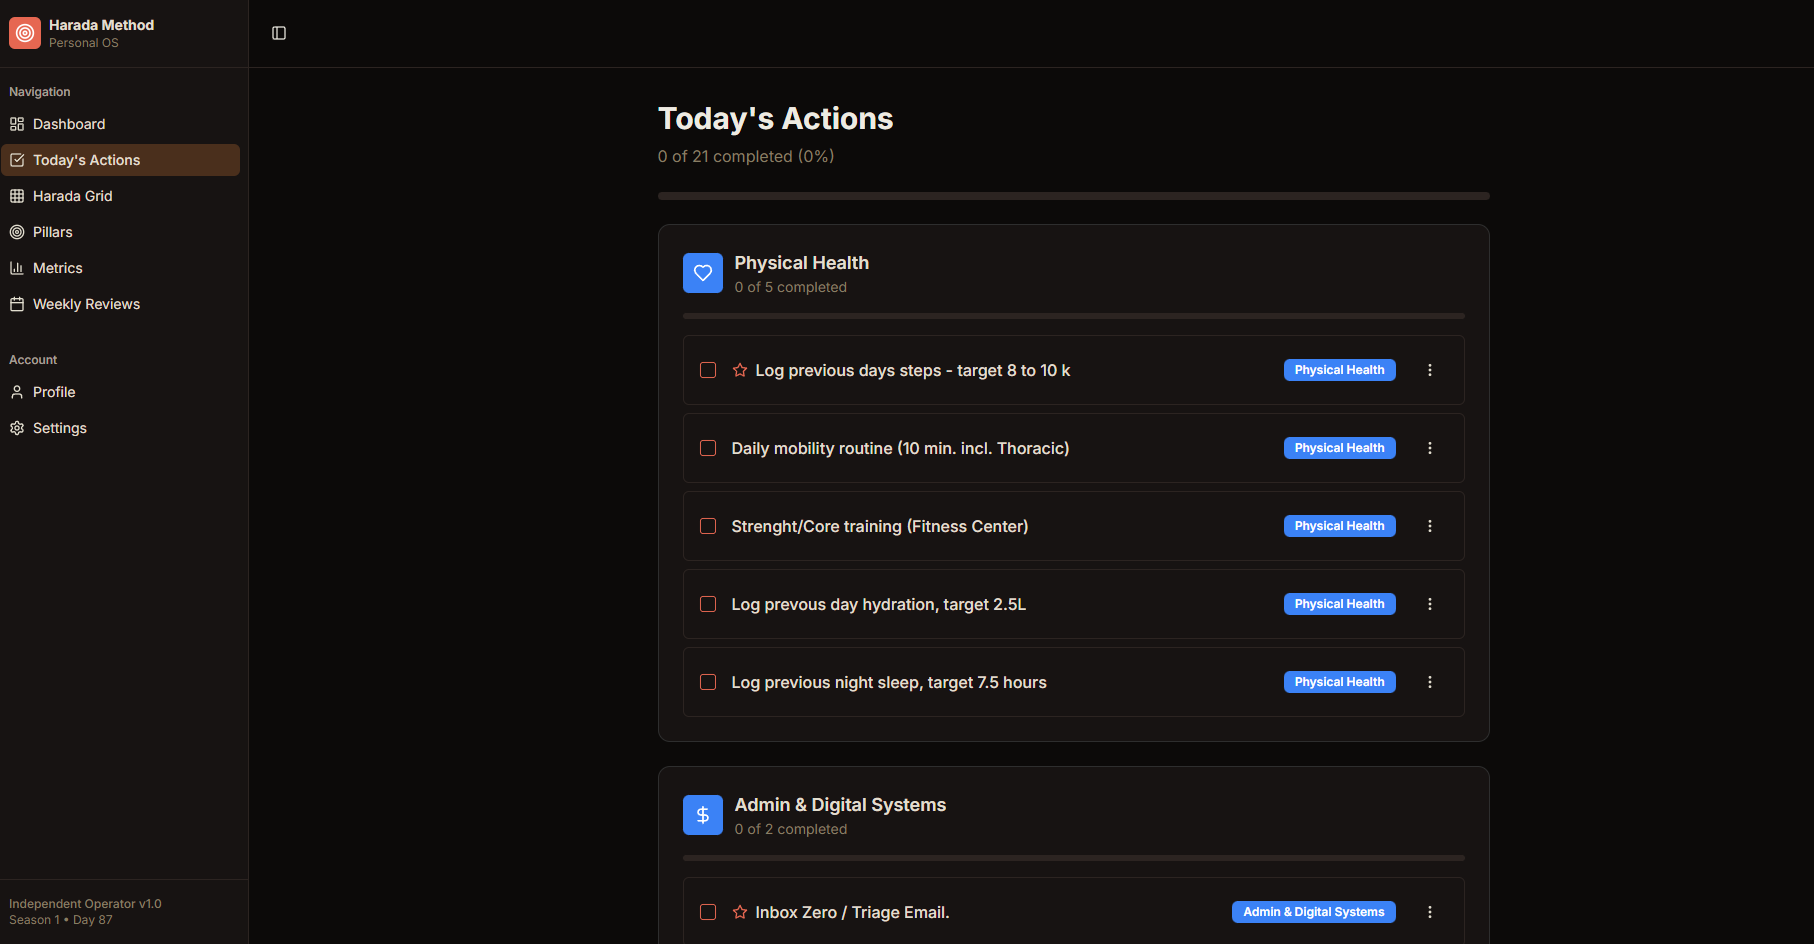Click the Physical Health tag on the mobility task
The height and width of the screenshot is (944, 1814).
point(1339,448)
